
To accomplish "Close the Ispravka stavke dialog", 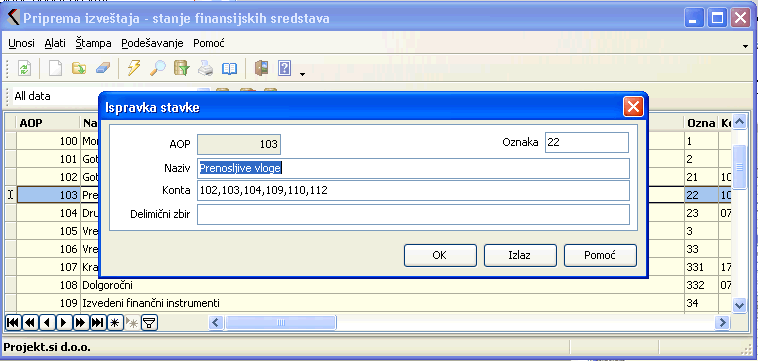I will pos(633,107).
